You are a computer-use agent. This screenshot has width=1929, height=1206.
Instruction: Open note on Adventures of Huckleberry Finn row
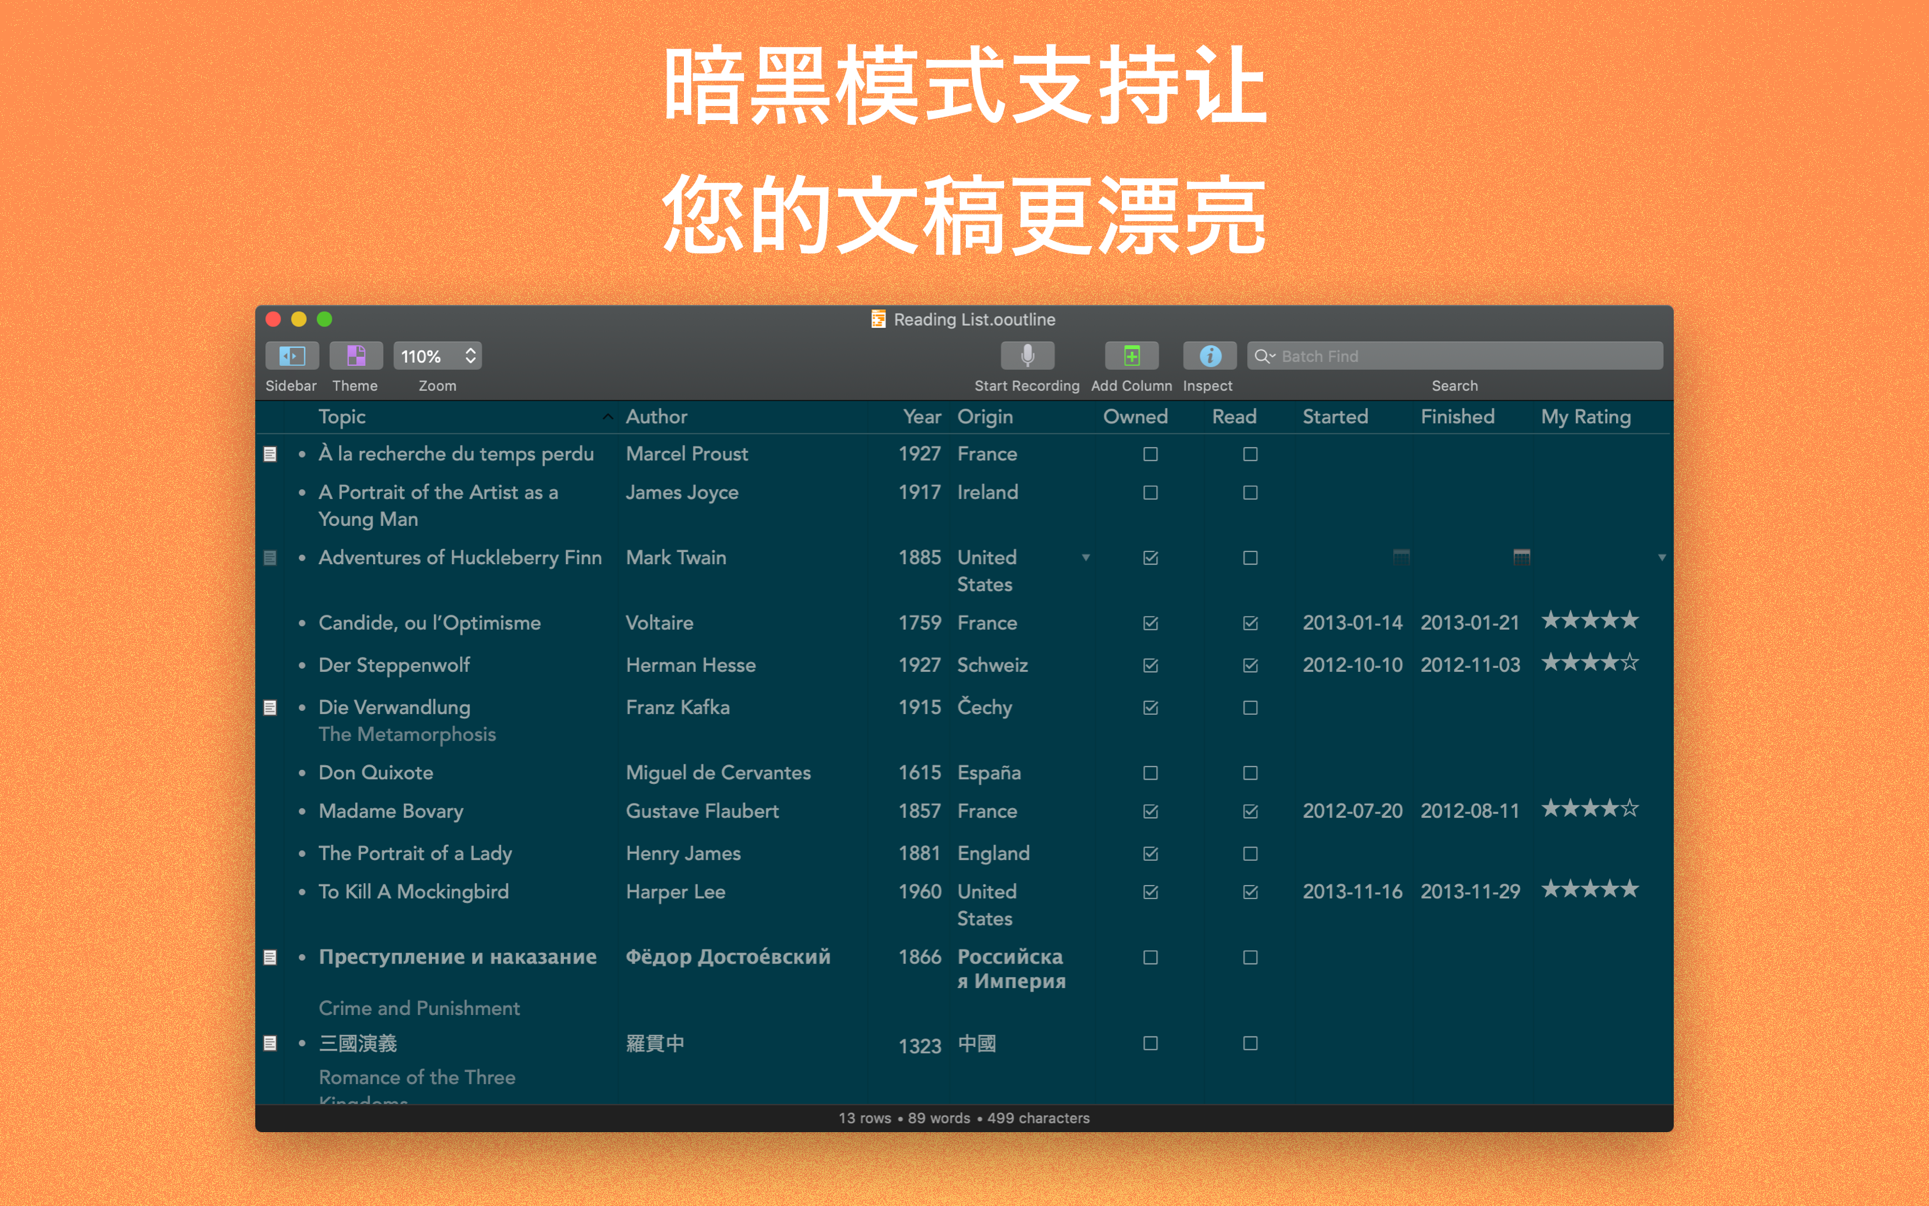[x=270, y=557]
